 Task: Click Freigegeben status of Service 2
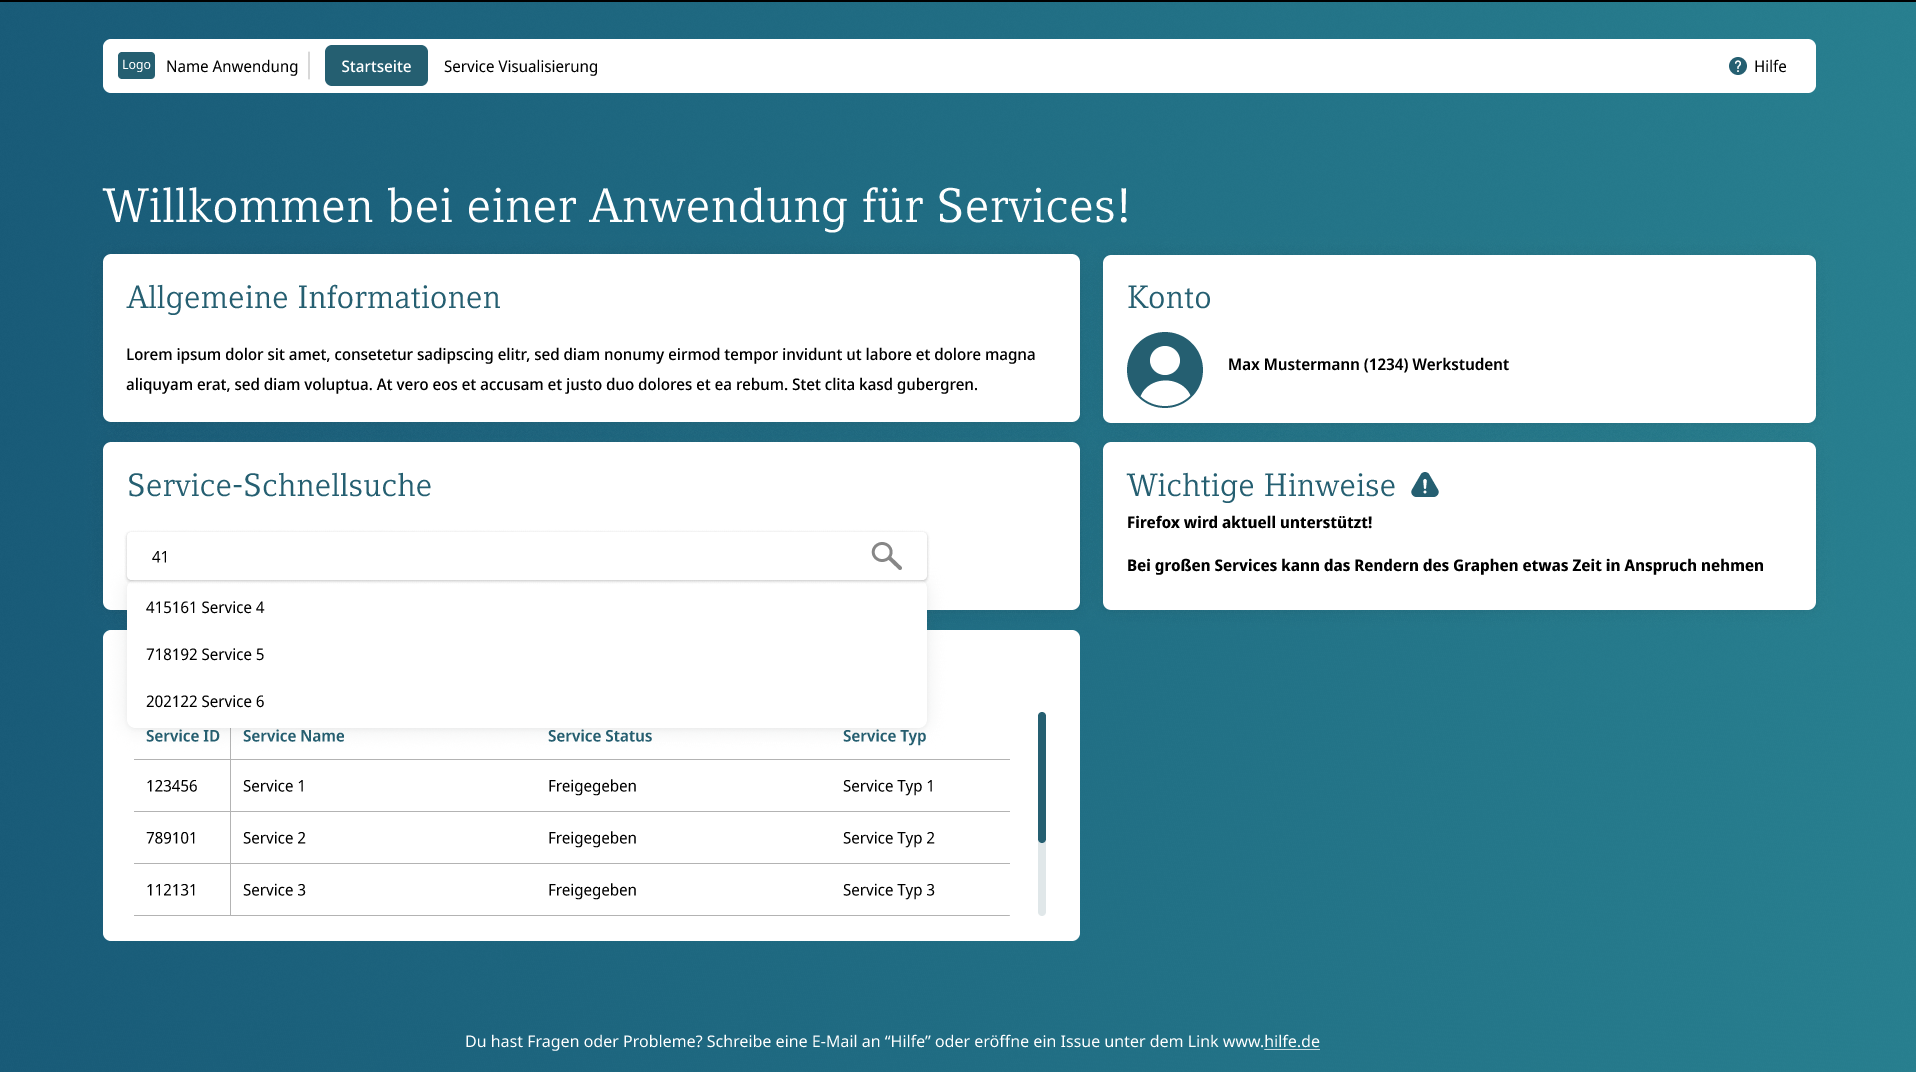(x=592, y=838)
